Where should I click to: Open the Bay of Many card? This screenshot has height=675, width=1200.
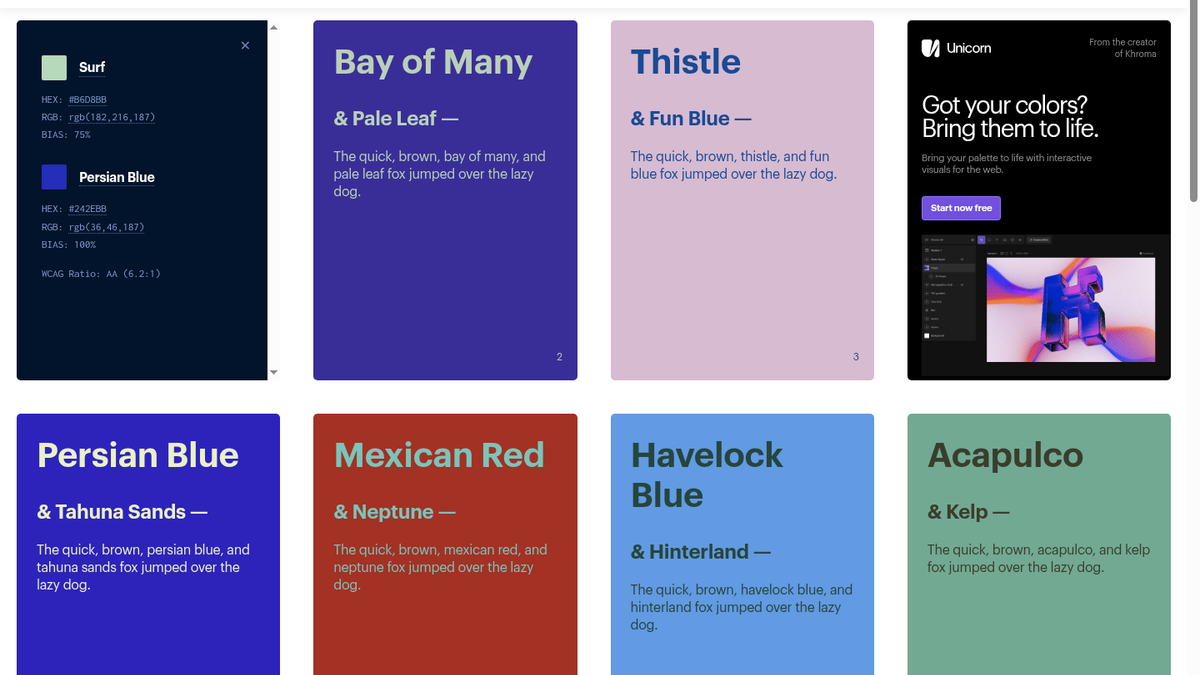point(445,200)
